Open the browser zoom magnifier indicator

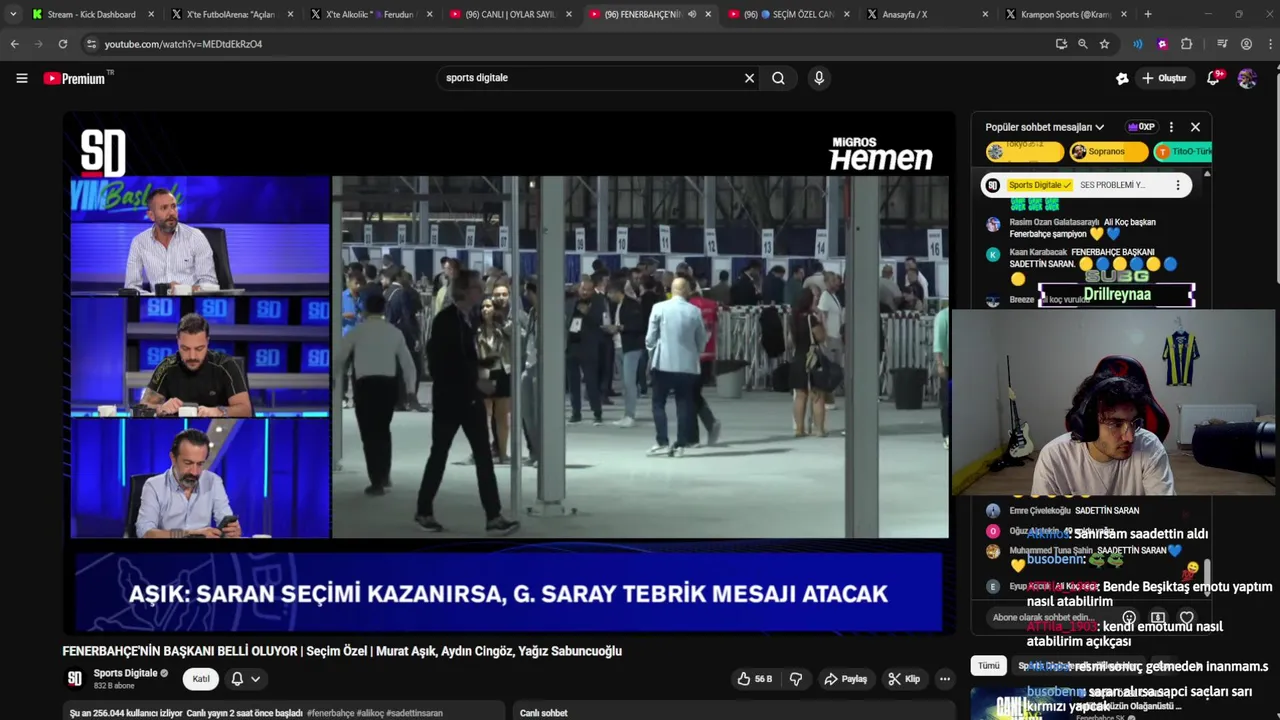point(1082,44)
